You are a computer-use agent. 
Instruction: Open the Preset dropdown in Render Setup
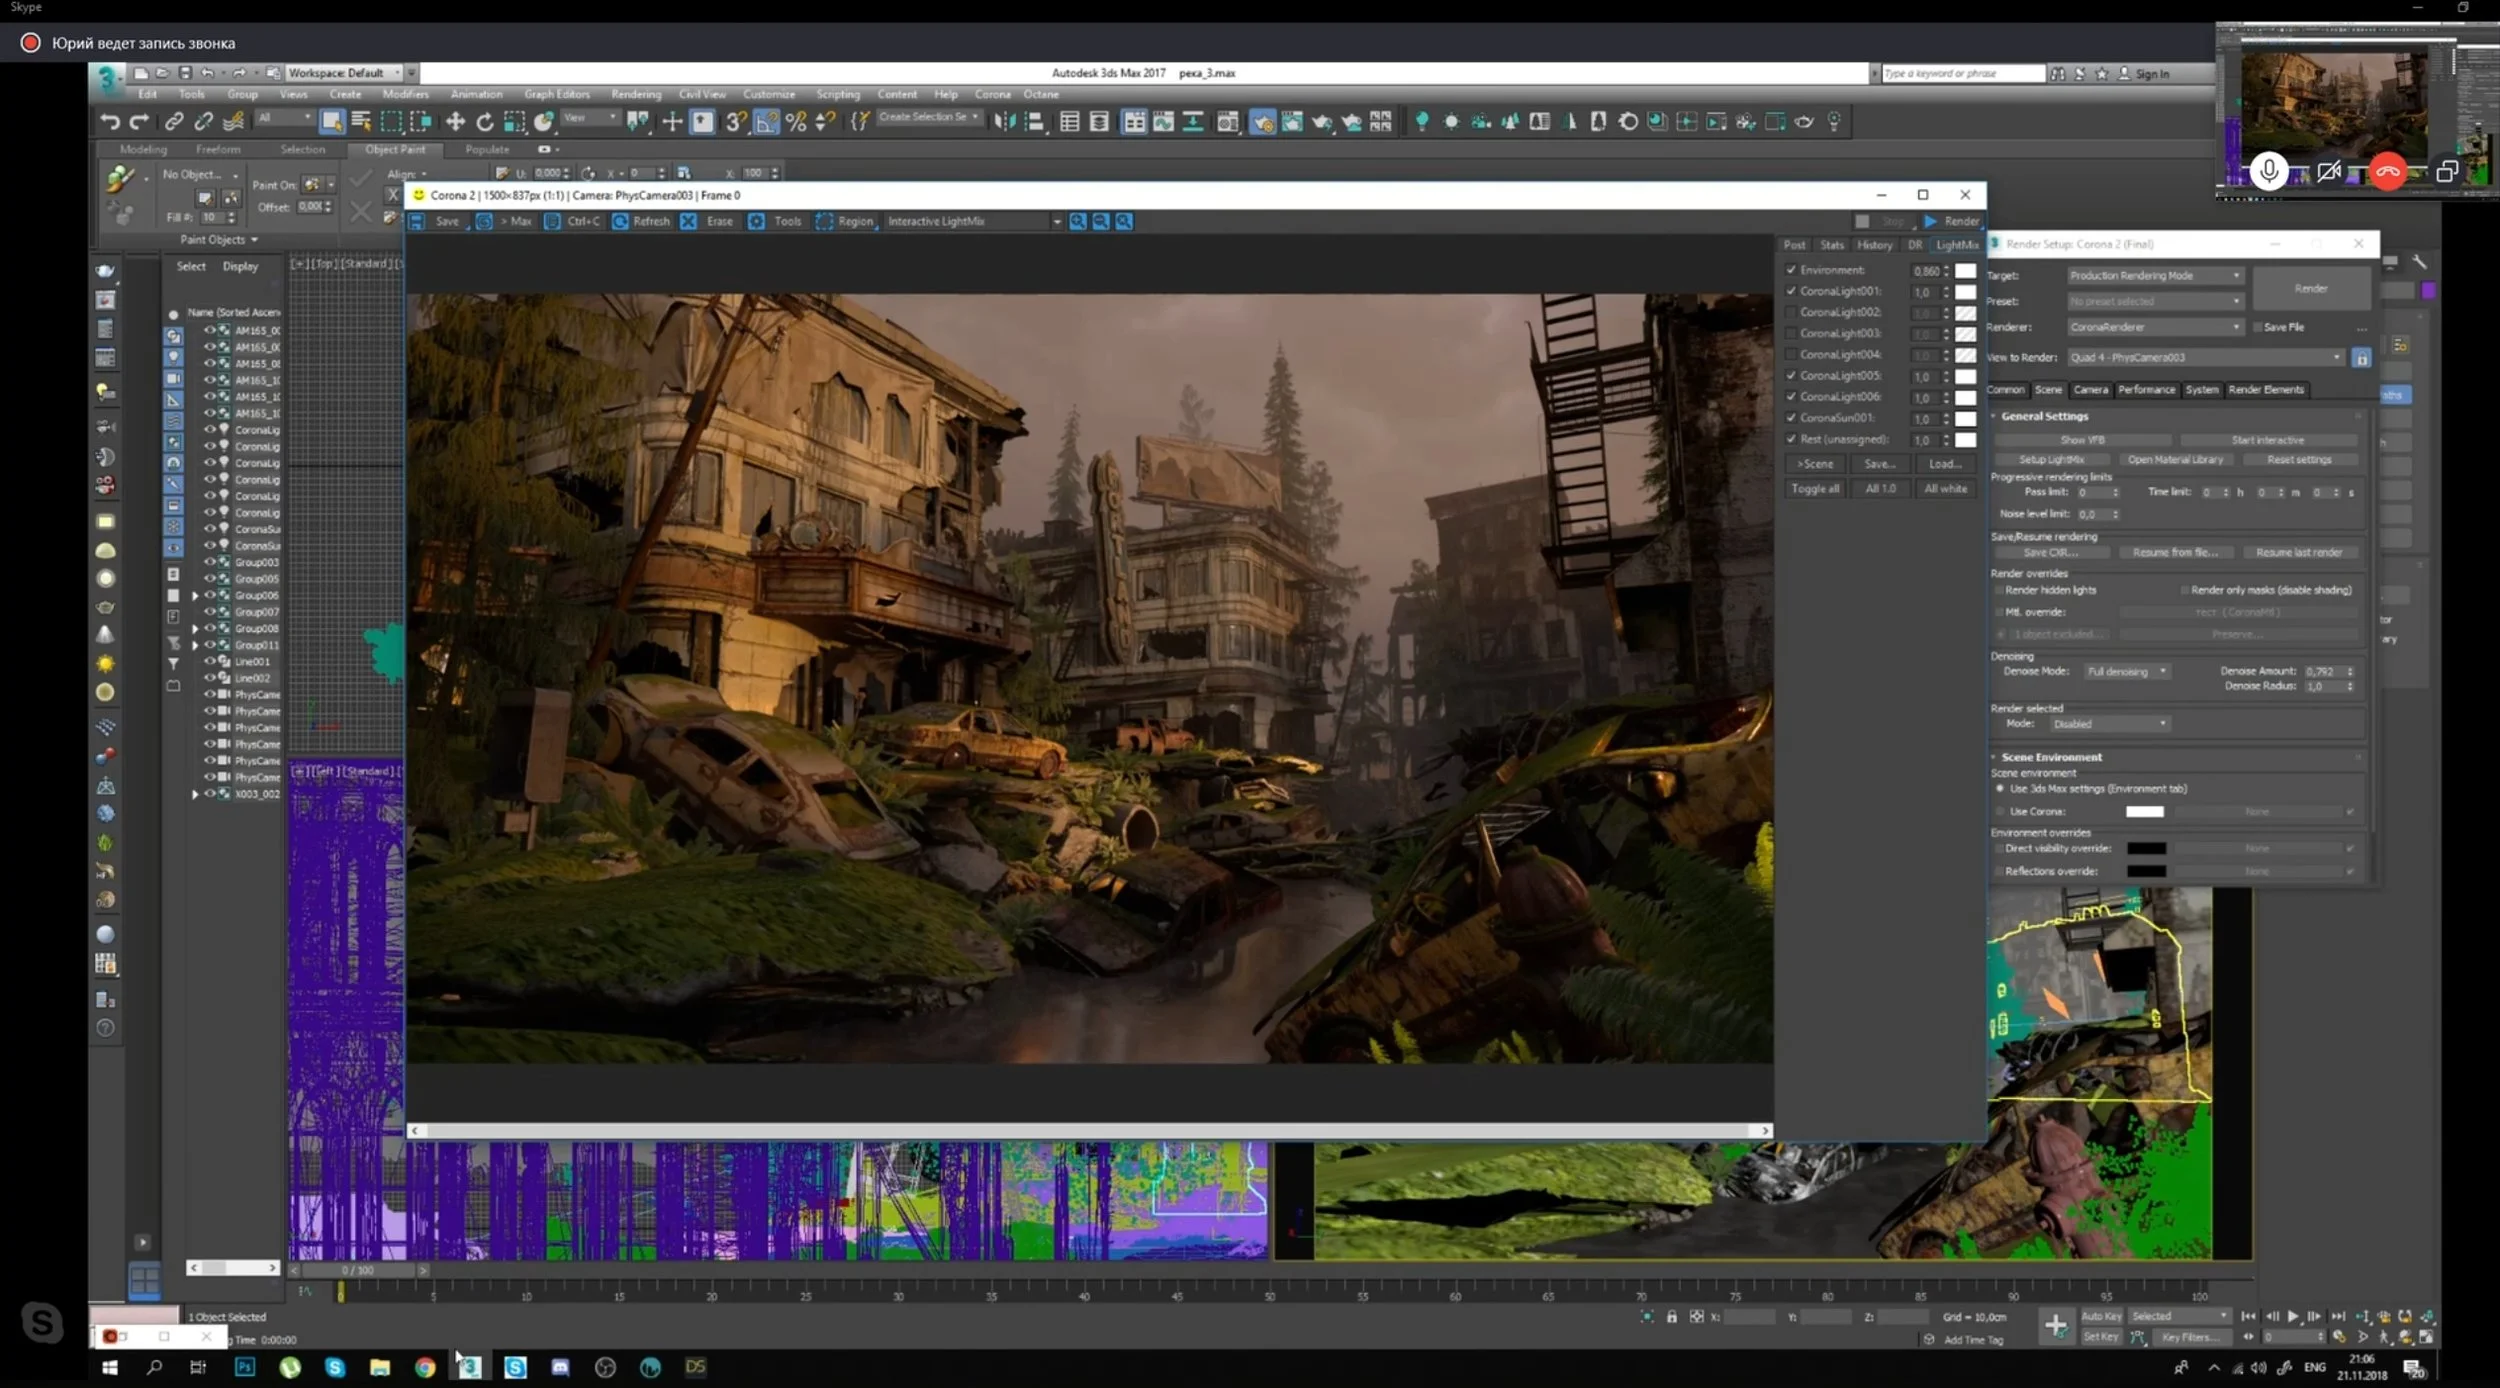pos(2155,301)
